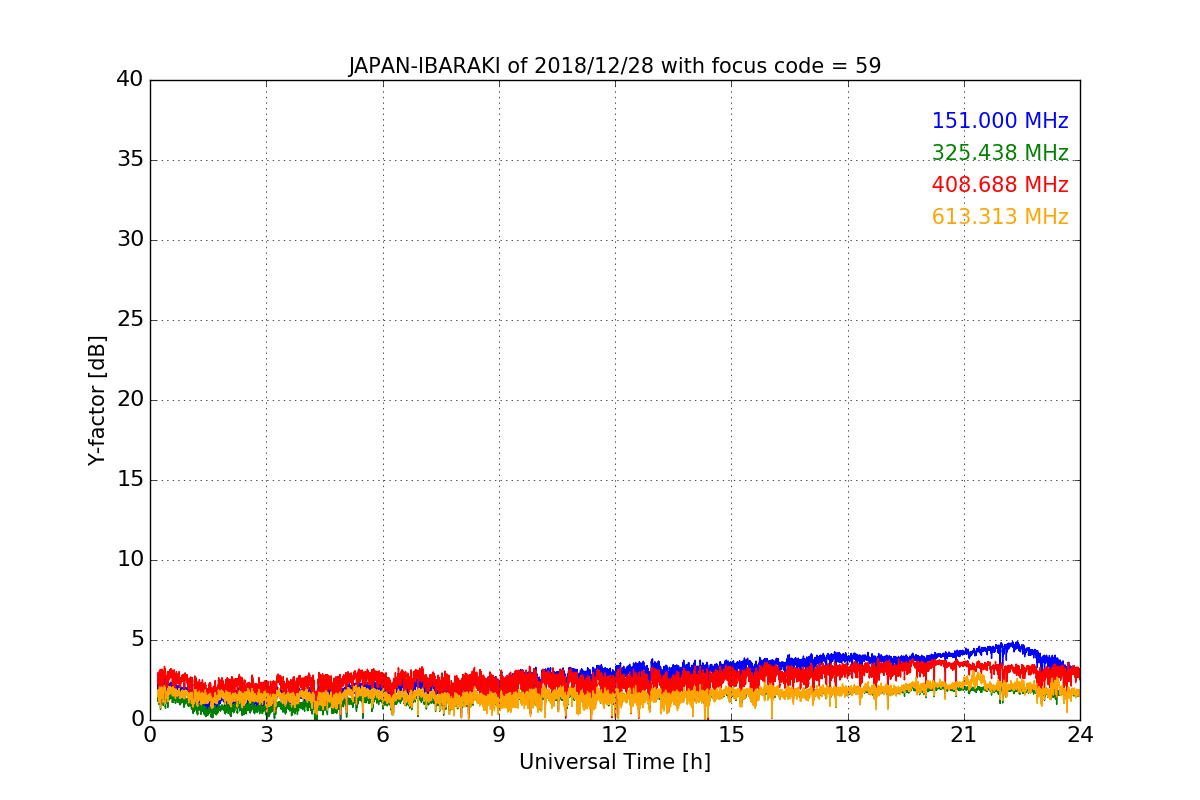
Task: Click the y-axis tick label 20
Action: click(130, 400)
